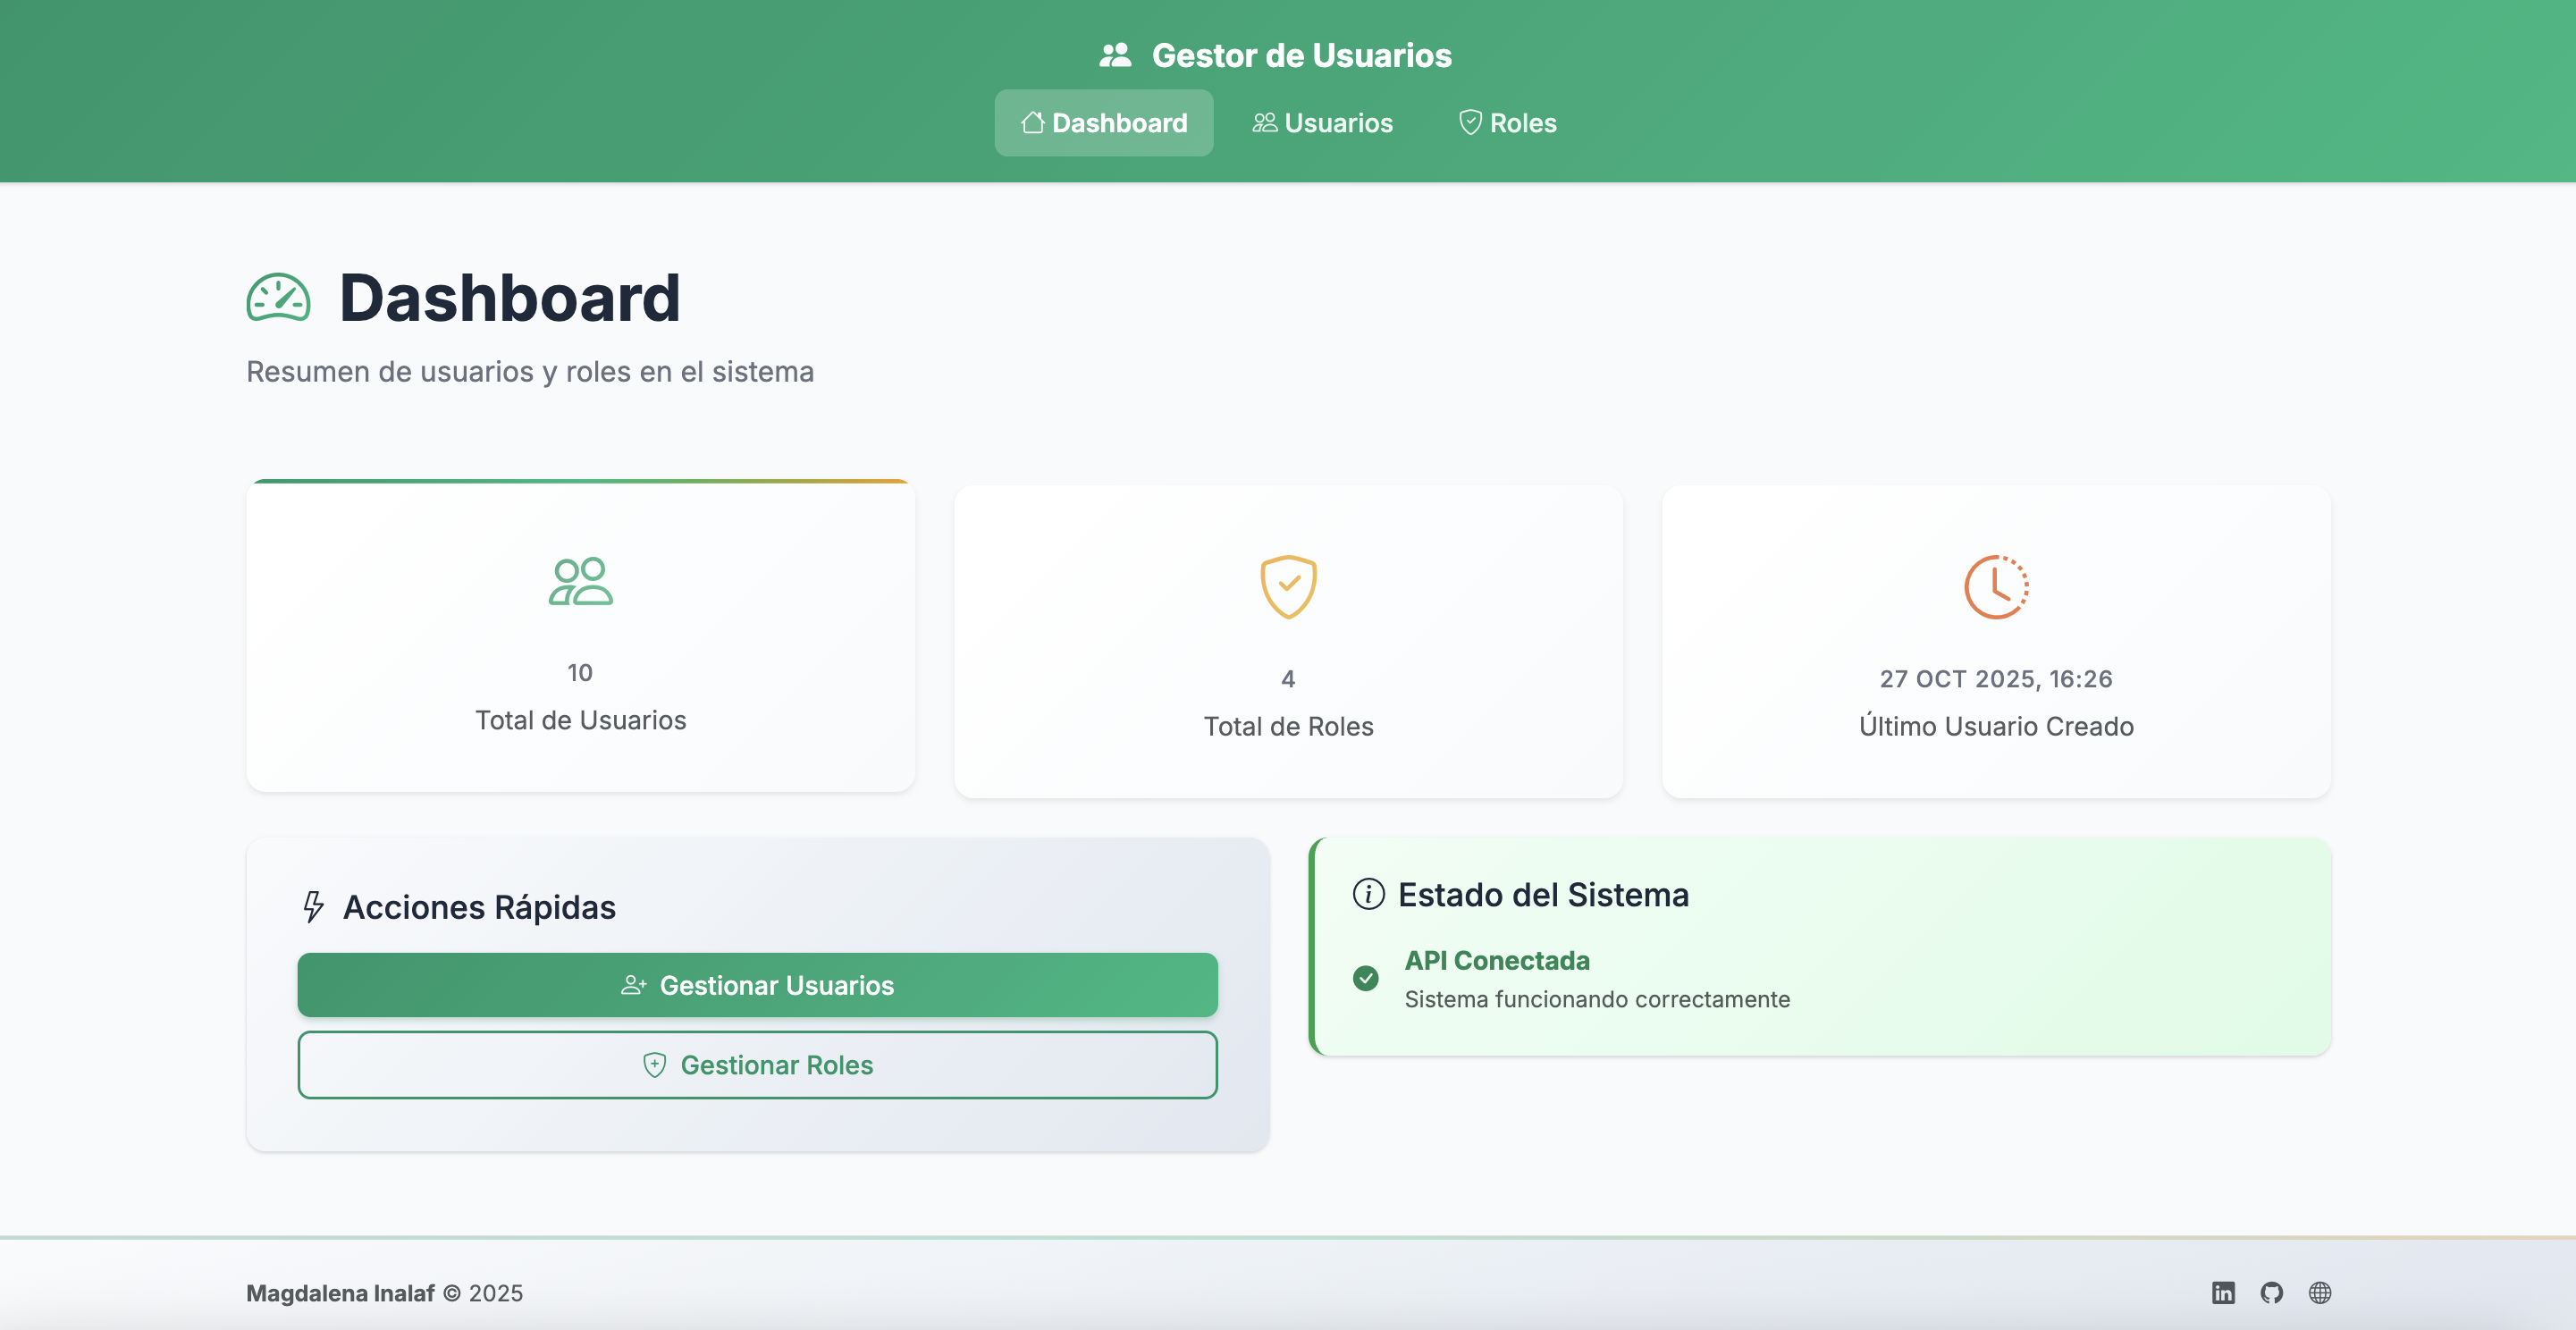Image resolution: width=2576 pixels, height=1330 pixels.
Task: Click the globe icon in the footer
Action: (x=2320, y=1293)
